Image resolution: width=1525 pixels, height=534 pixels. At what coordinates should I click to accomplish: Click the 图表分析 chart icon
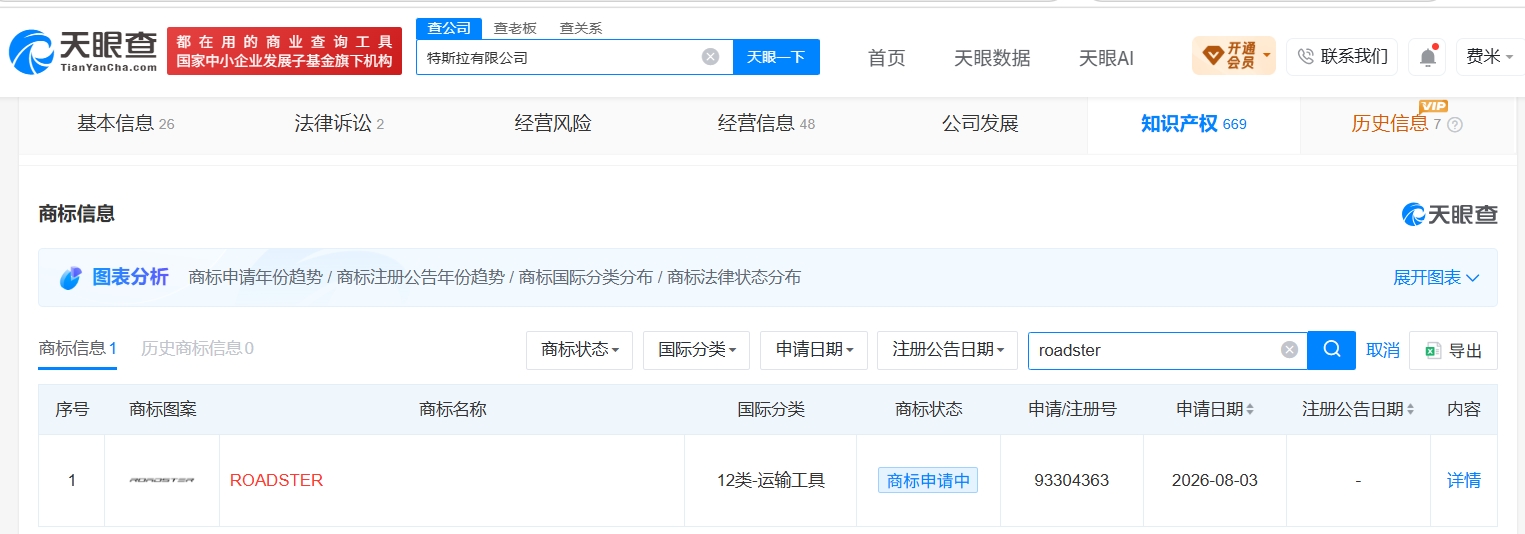tap(70, 278)
